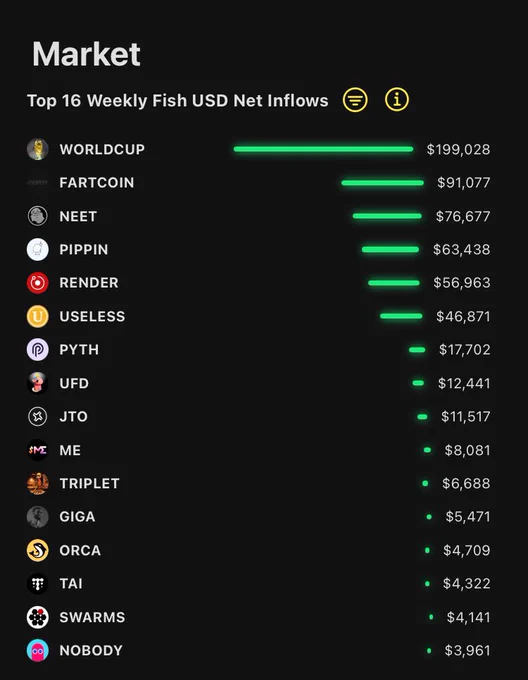Open the NEET token name

tap(78, 216)
